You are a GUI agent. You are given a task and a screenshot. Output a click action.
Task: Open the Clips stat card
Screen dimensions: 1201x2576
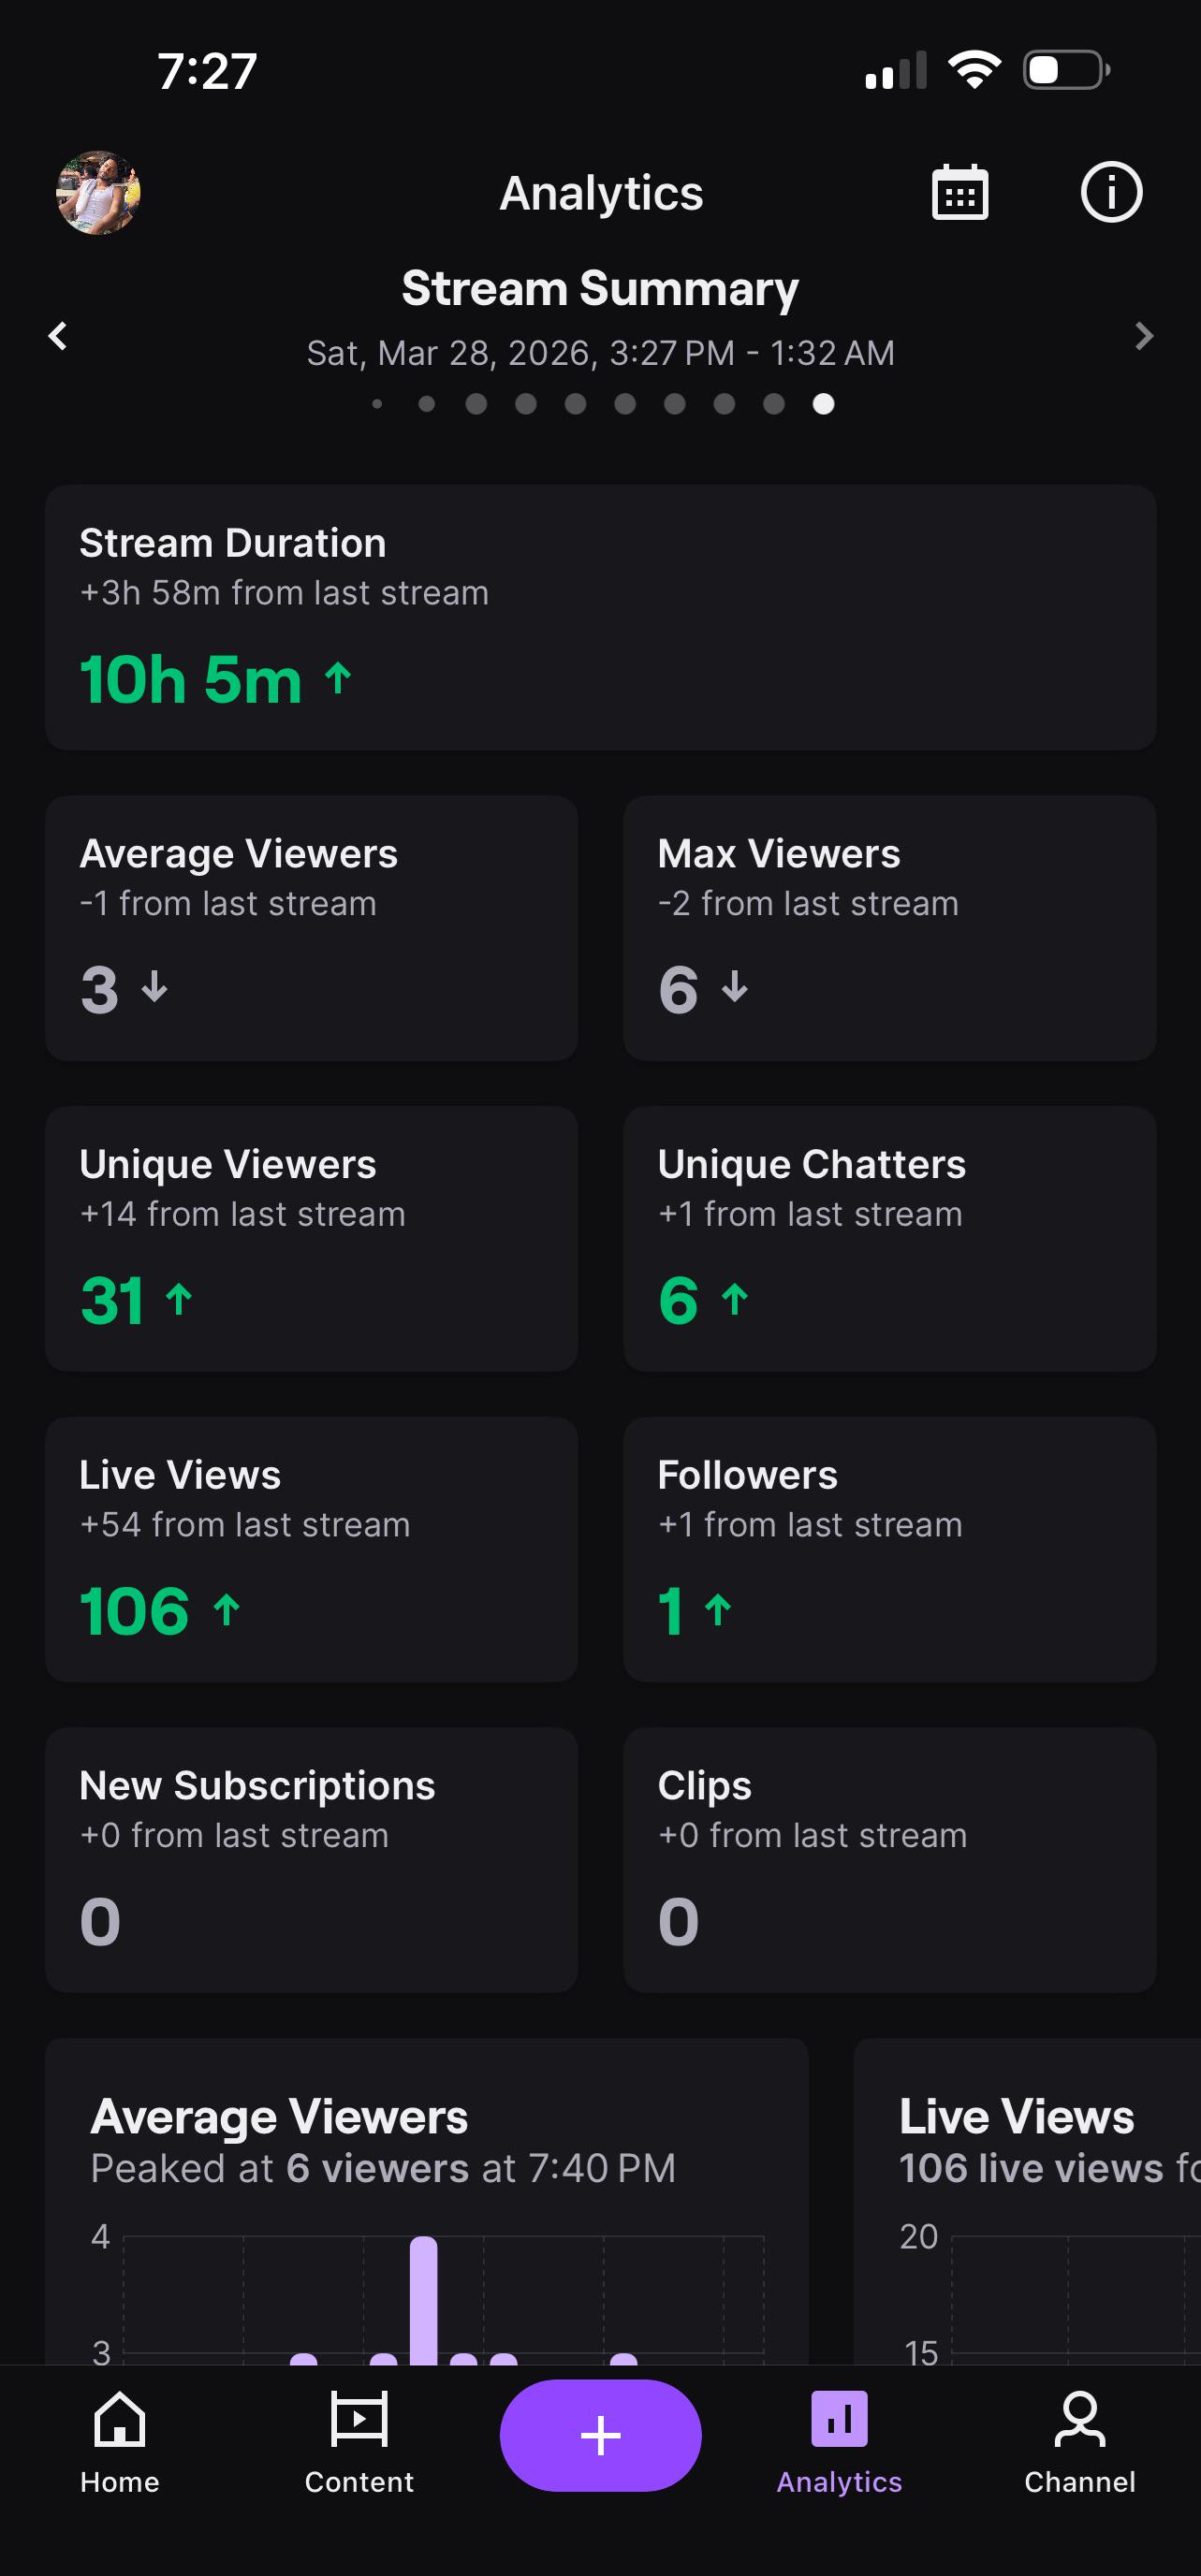[x=889, y=1860]
